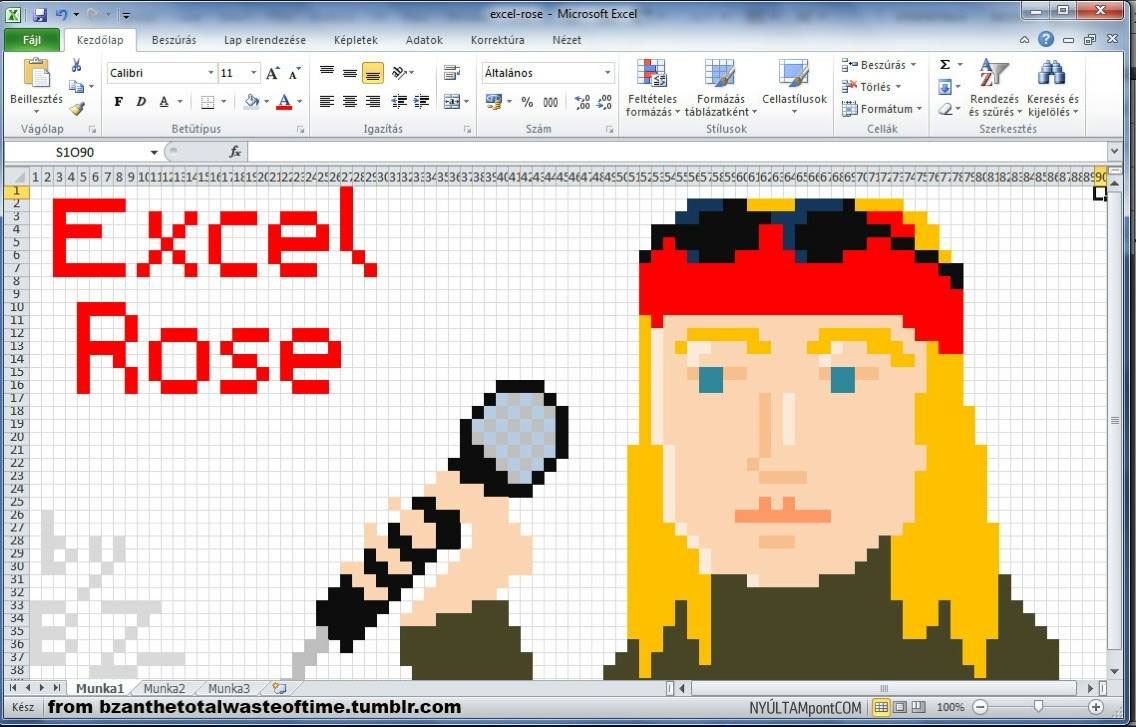Open the font size 11 dropdown
Screen dimensions: 1136x727
point(254,72)
